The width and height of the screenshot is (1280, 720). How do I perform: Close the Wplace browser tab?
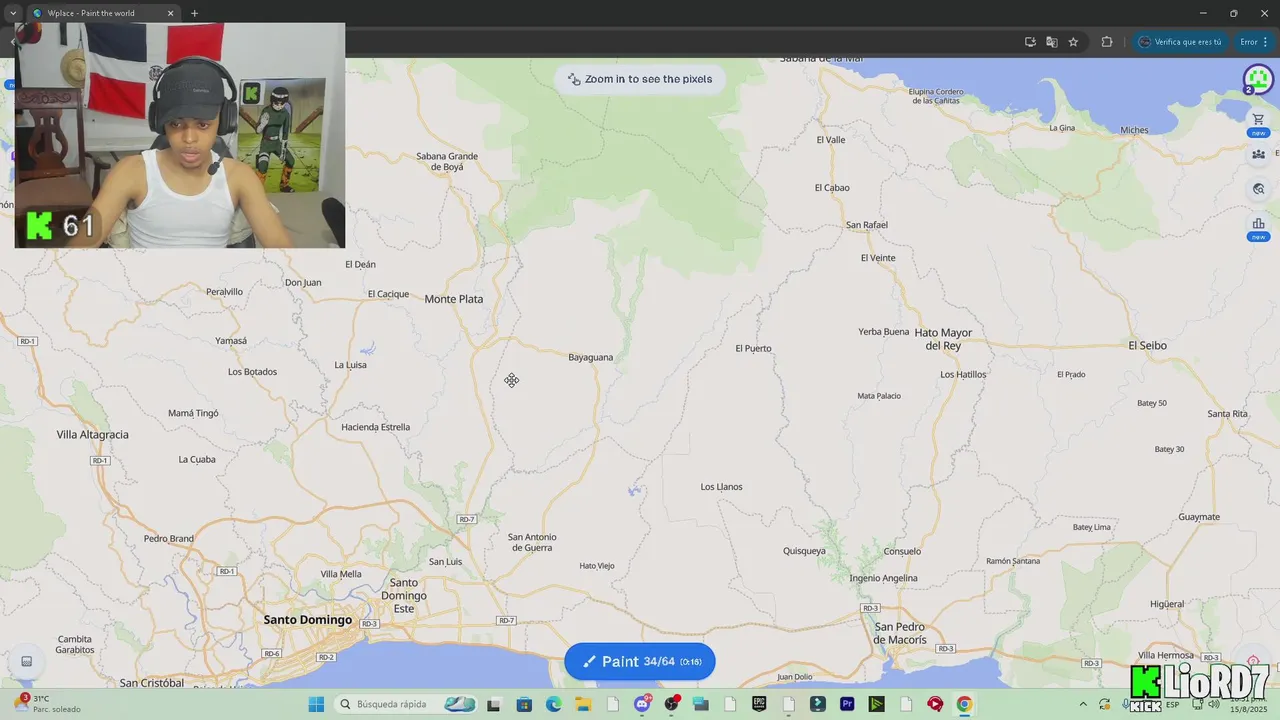point(170,13)
